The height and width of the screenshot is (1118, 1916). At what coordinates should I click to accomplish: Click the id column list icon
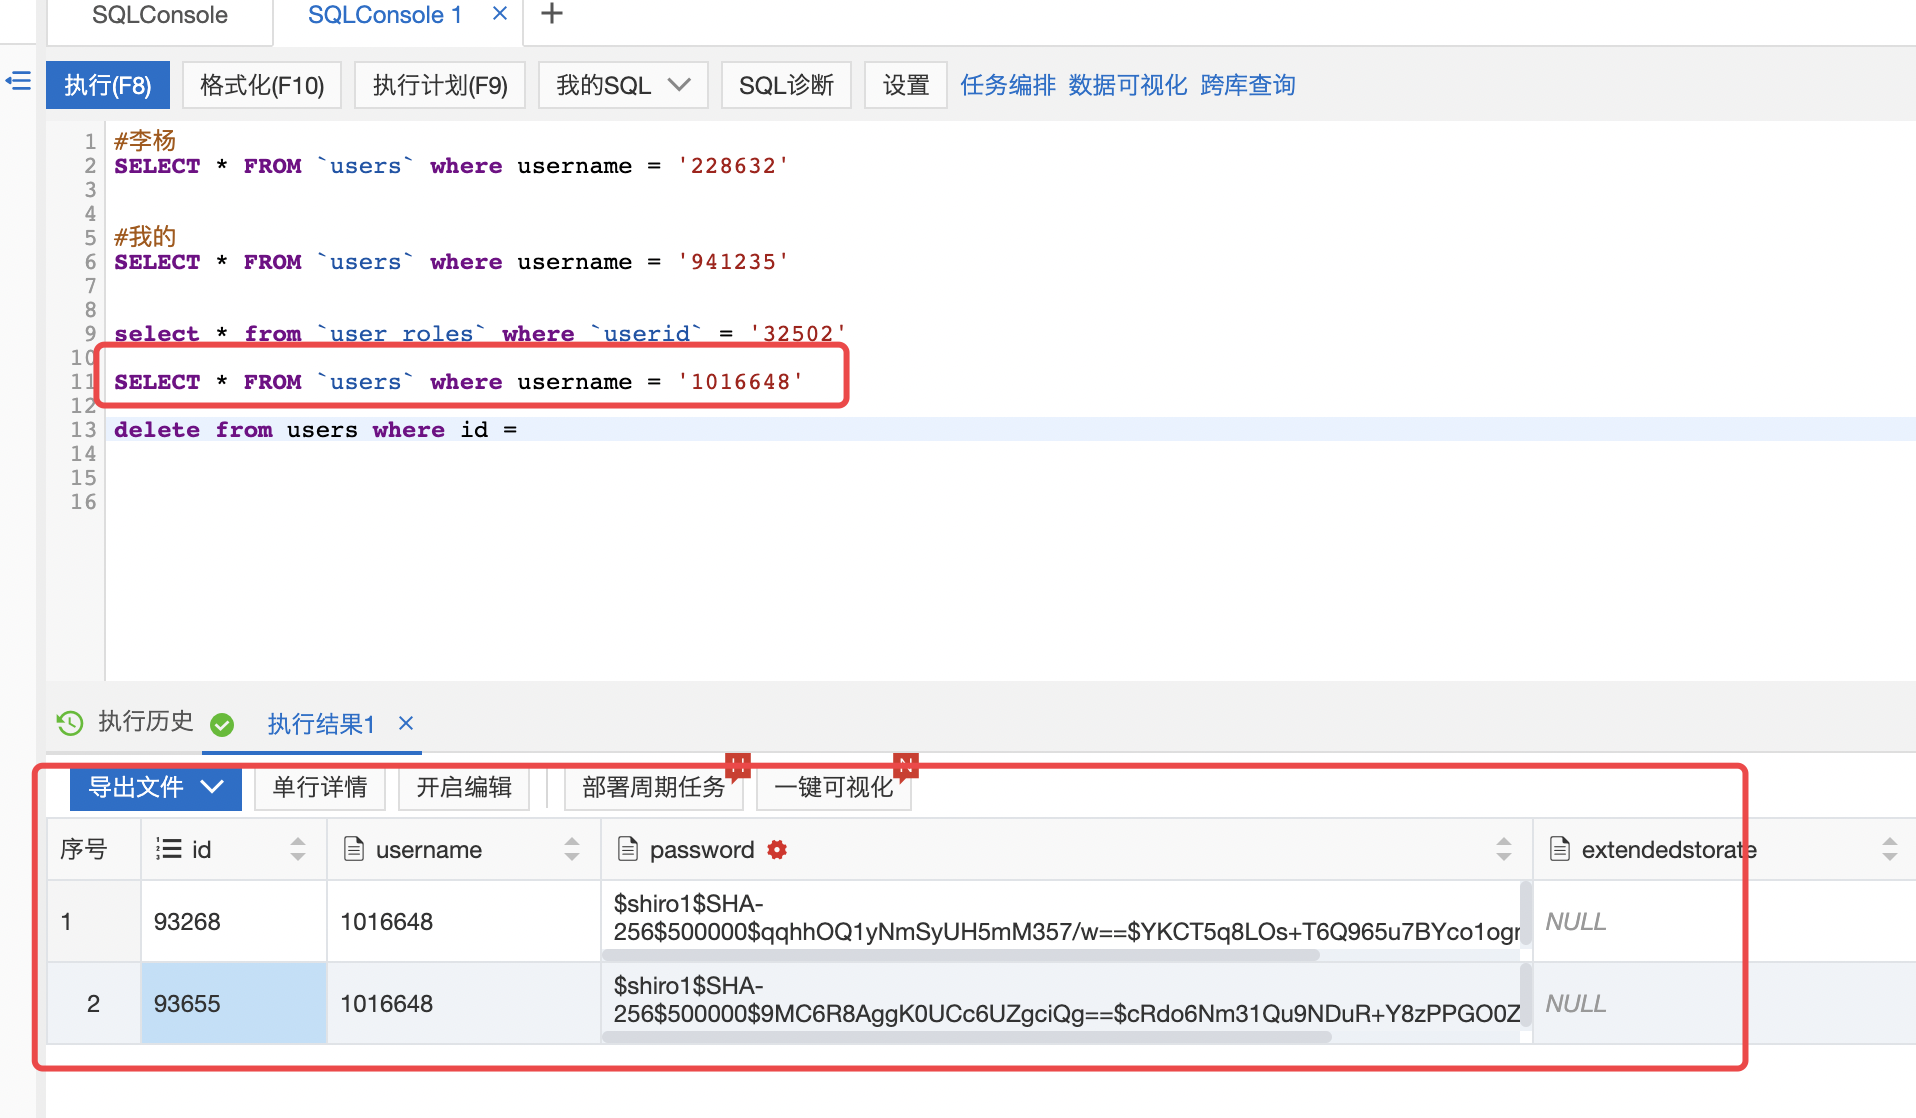[x=168, y=850]
